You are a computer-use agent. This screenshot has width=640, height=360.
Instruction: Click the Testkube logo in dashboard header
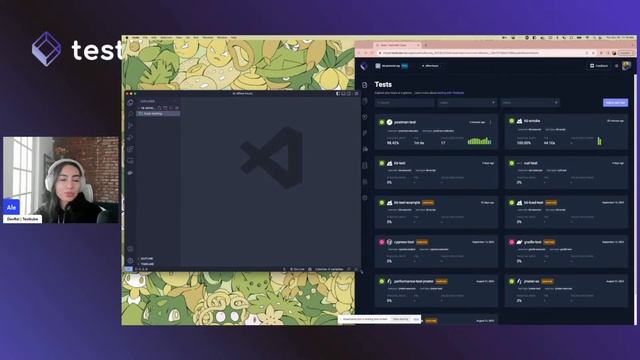[x=364, y=66]
